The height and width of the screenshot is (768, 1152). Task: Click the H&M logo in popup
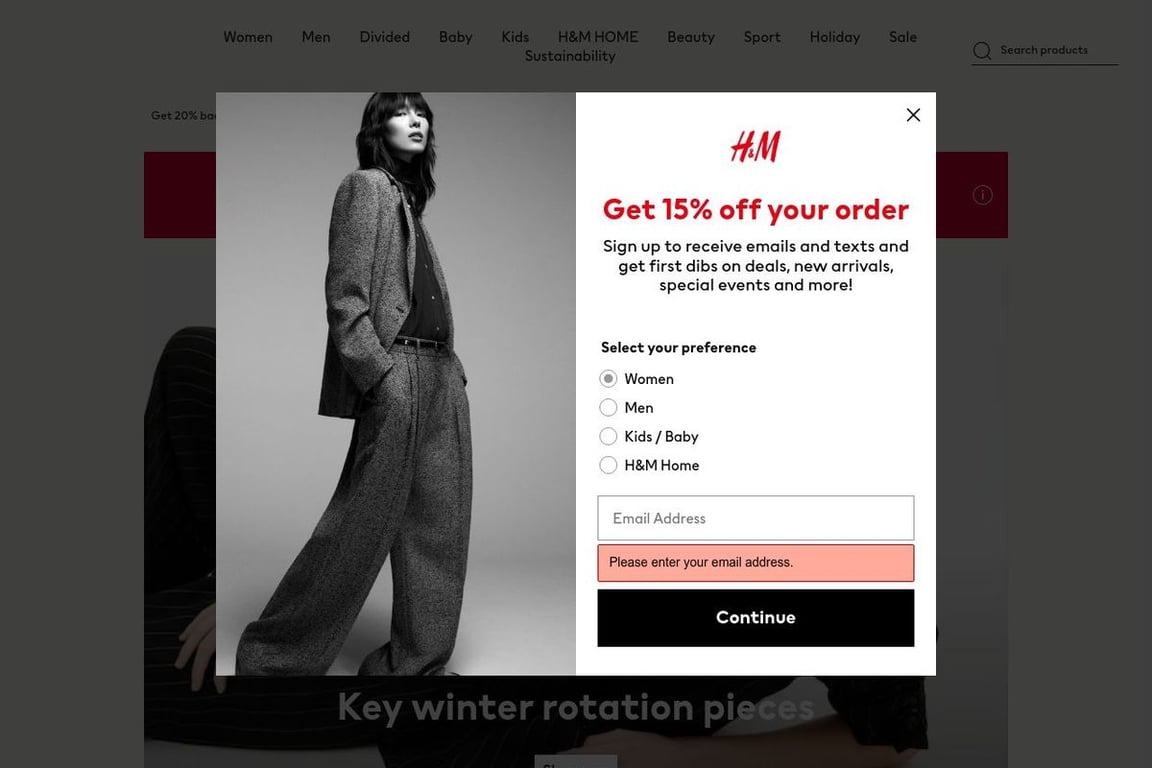tap(755, 146)
